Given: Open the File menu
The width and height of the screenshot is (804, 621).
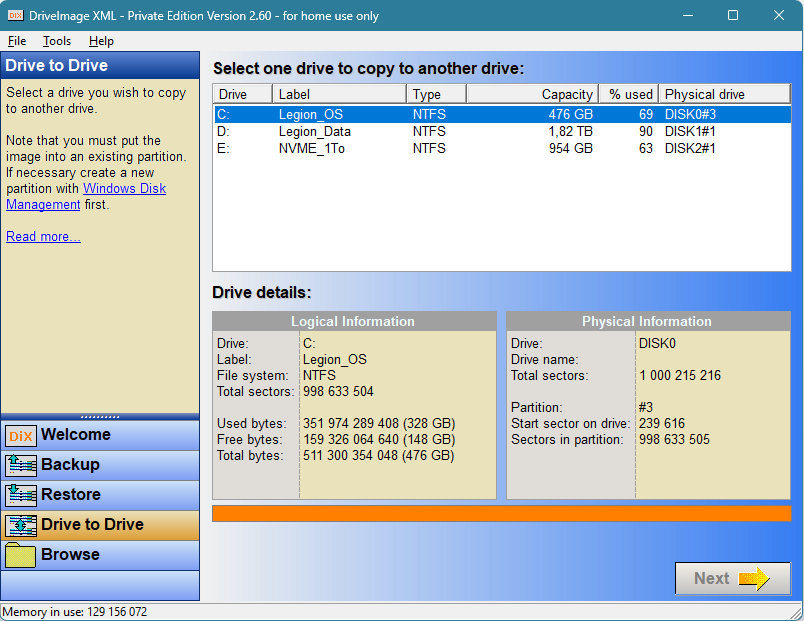Looking at the screenshot, I should (17, 41).
